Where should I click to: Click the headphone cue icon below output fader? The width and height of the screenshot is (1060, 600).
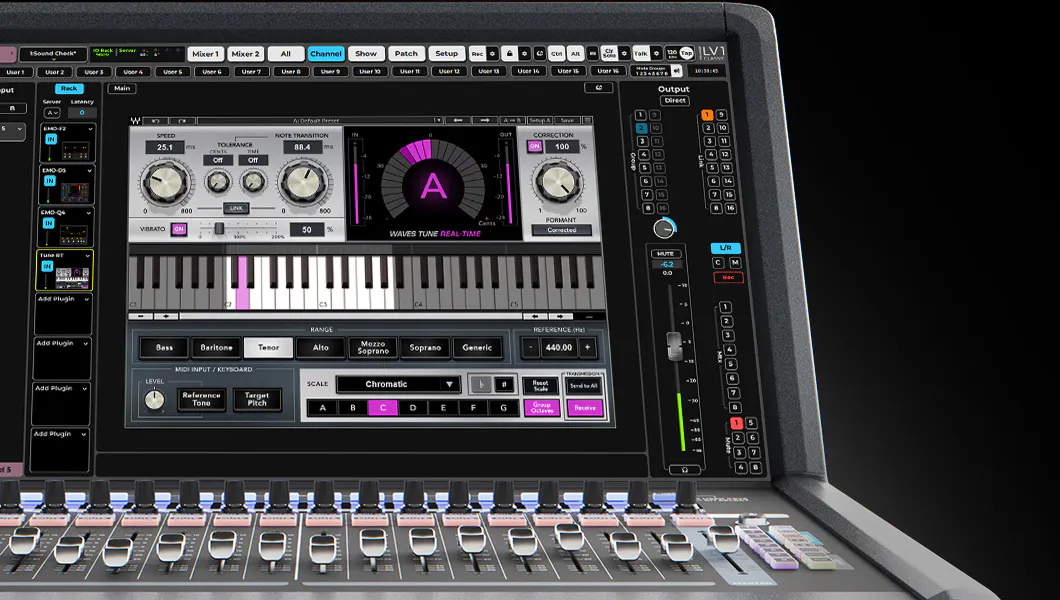coord(684,470)
